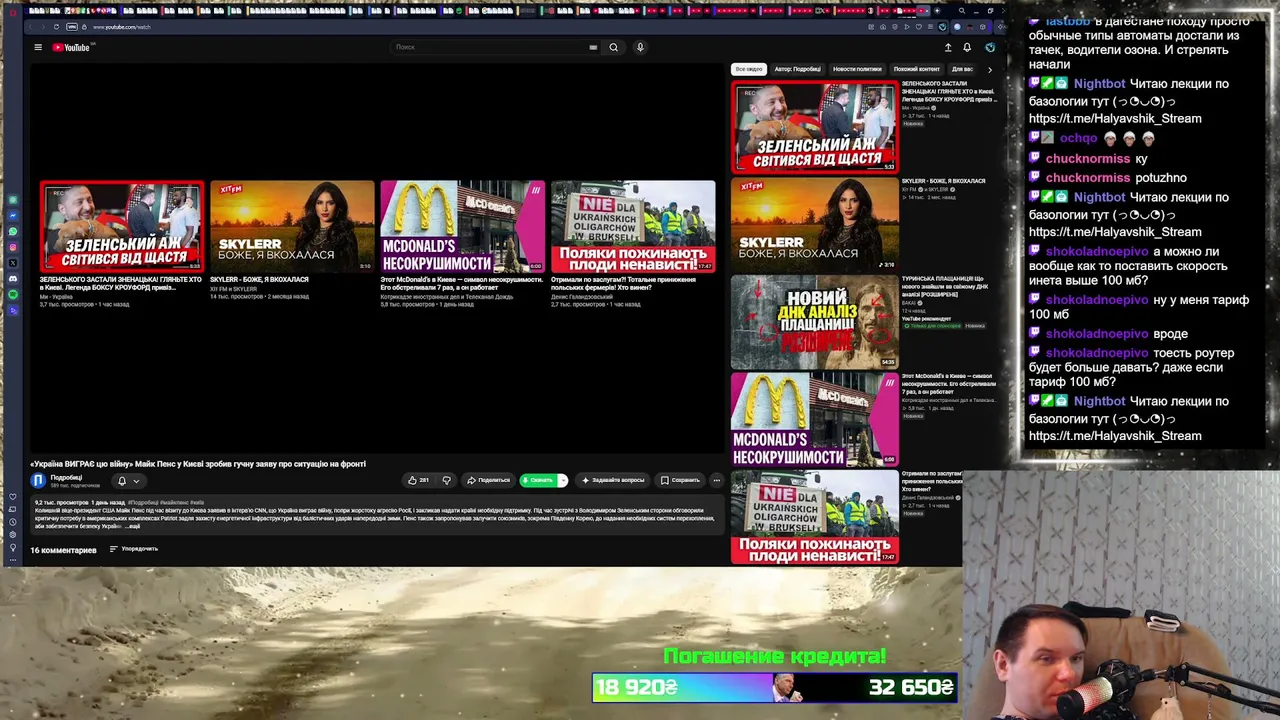This screenshot has height=720, width=1280.
Task: Open the t.me/Halyavshik_Stream link in the last chat message
Action: (1115, 436)
